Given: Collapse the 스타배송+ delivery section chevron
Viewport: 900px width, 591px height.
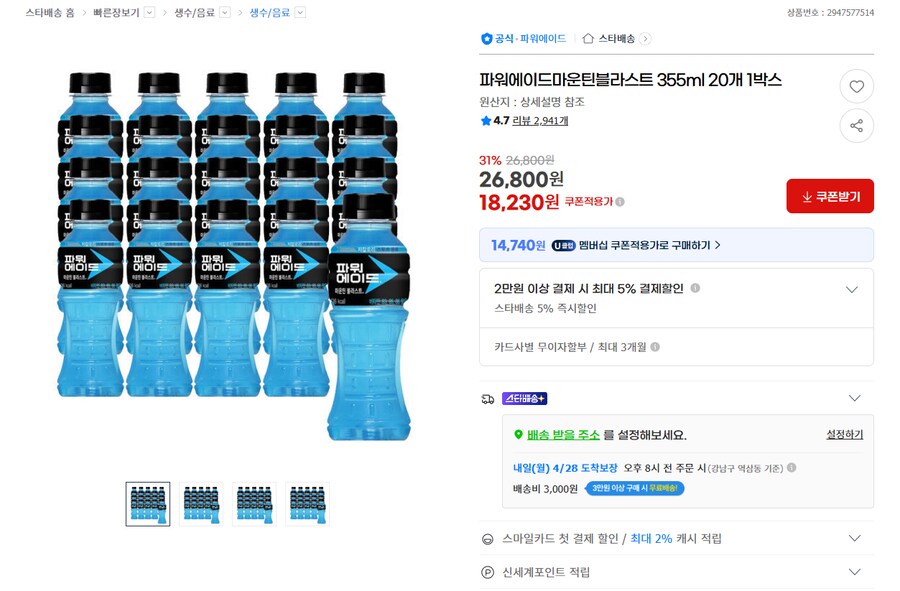Looking at the screenshot, I should coord(855,397).
